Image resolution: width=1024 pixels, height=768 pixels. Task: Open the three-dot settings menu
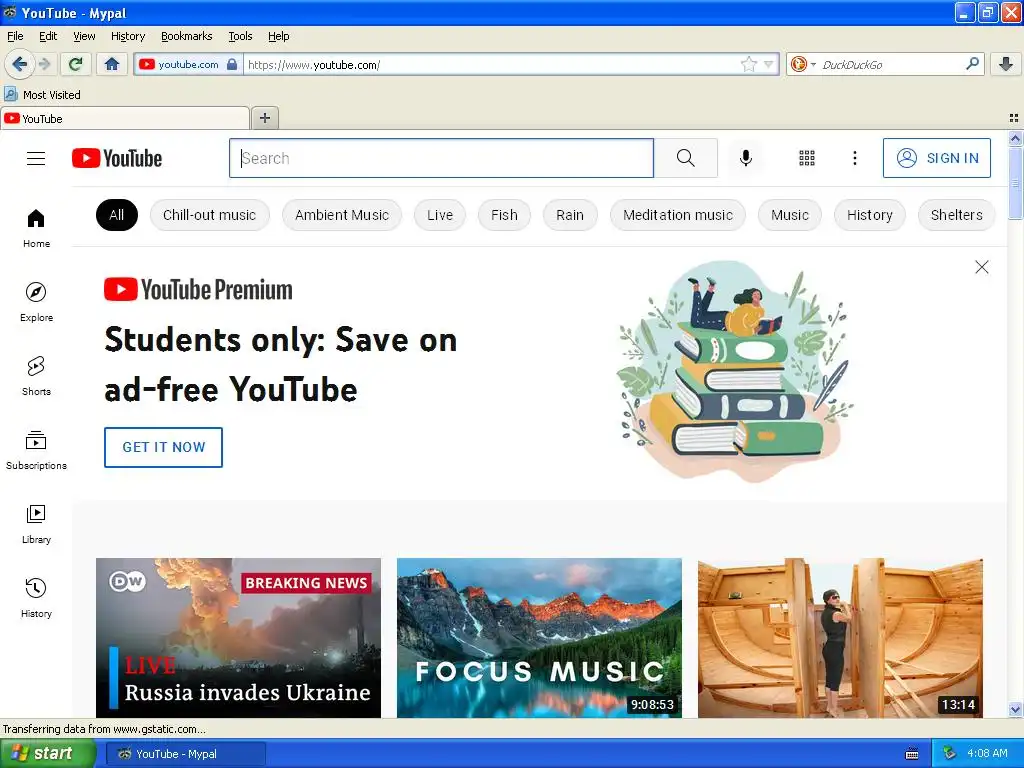[x=854, y=158]
